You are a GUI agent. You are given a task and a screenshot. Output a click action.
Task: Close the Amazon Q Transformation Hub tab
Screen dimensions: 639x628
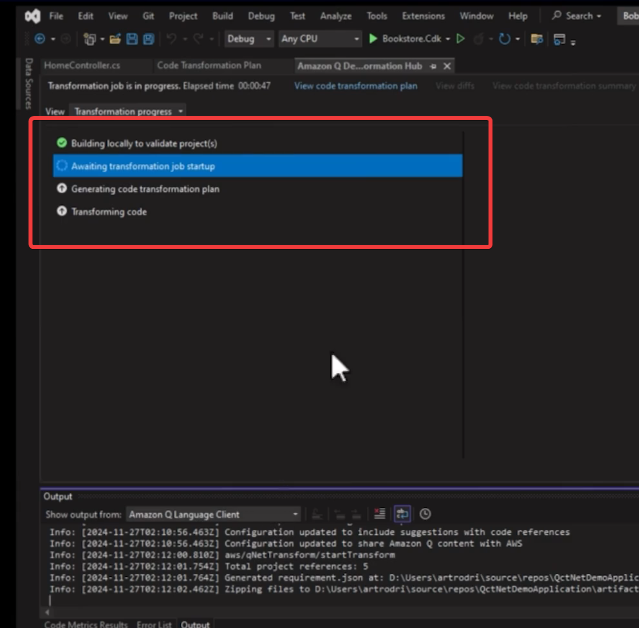(447, 66)
